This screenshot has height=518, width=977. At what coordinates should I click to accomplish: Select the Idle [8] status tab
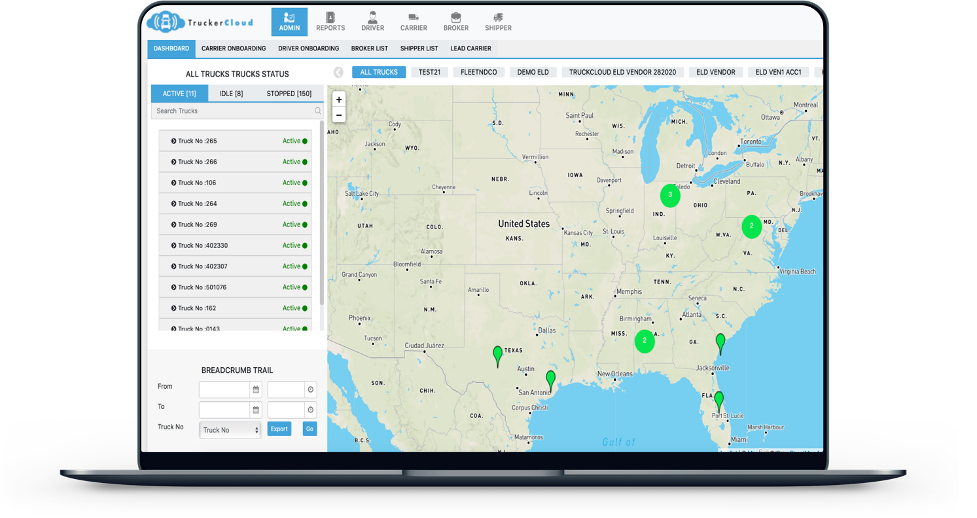point(231,94)
